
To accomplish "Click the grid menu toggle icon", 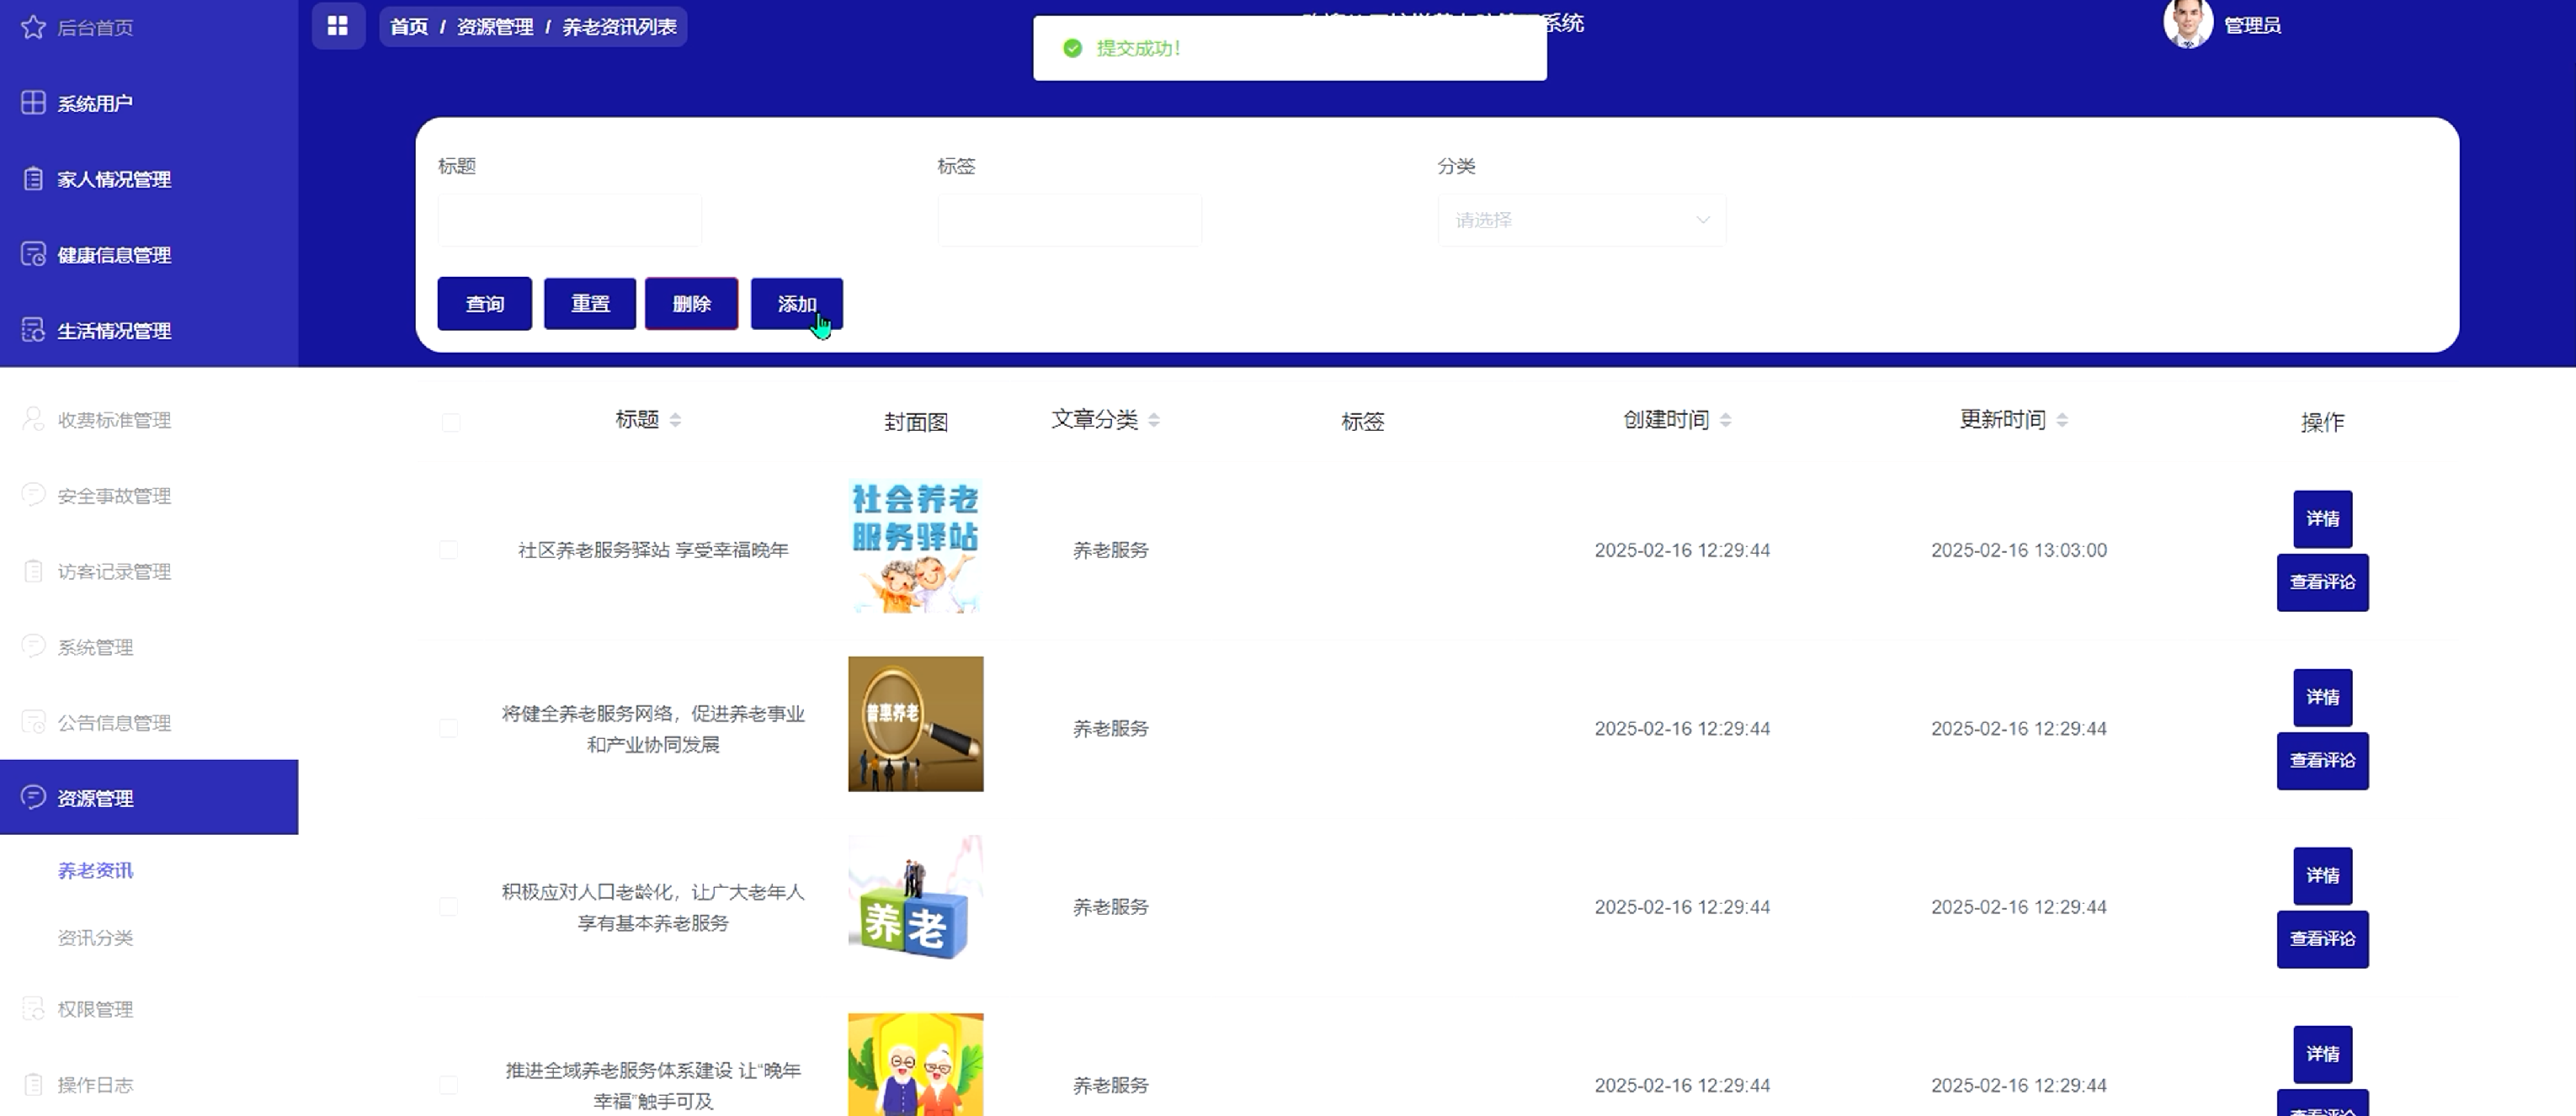I will 338,26.
